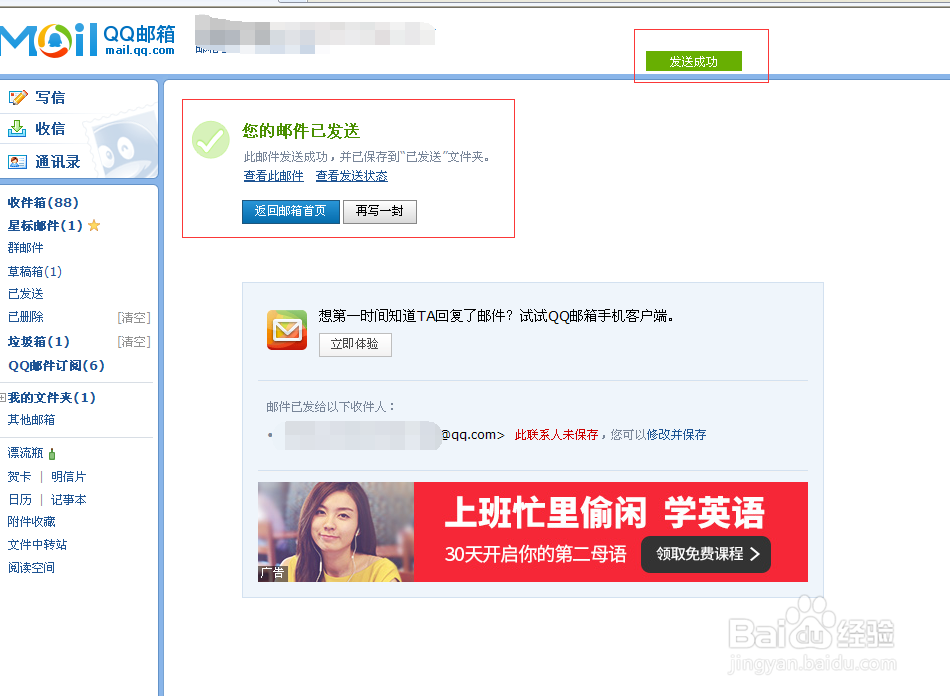Click the 返回邮箱首页 button
This screenshot has width=950, height=696.
point(290,211)
